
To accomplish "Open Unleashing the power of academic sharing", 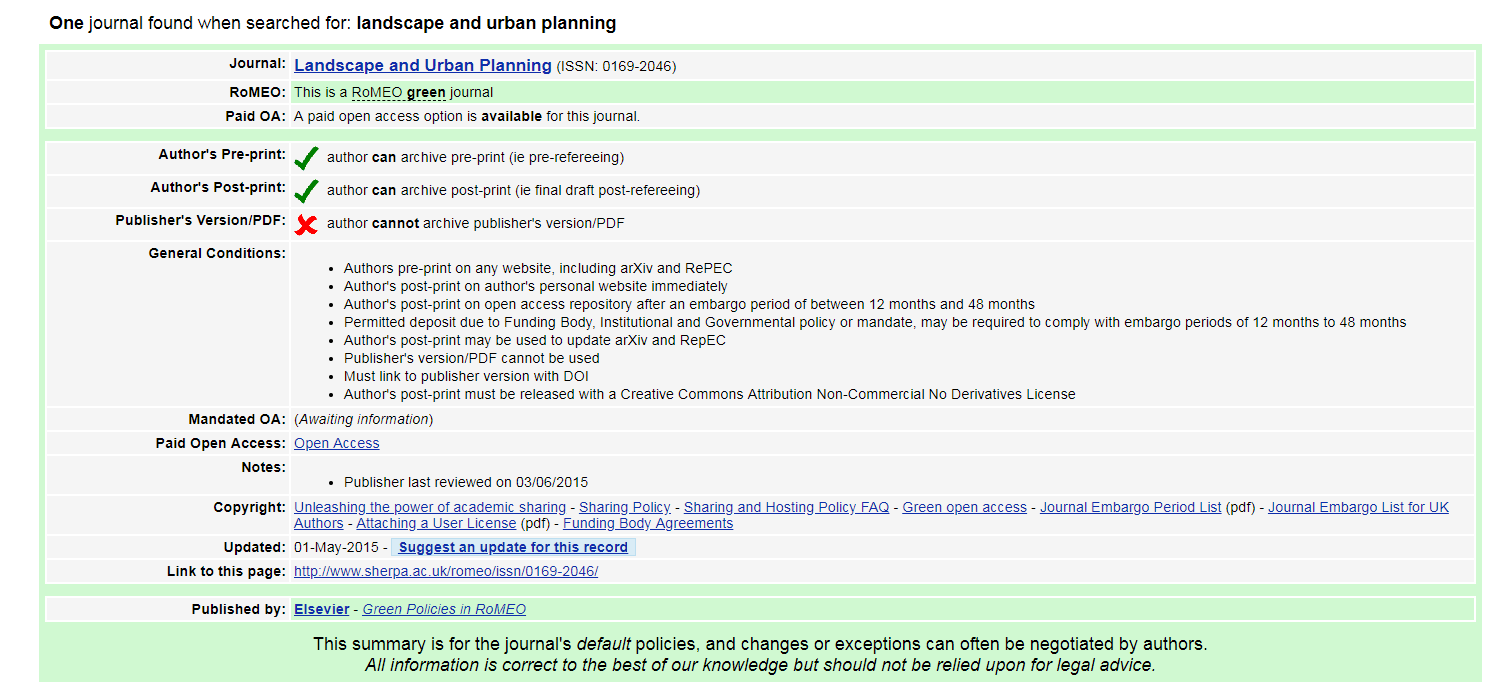I will click(x=429, y=508).
